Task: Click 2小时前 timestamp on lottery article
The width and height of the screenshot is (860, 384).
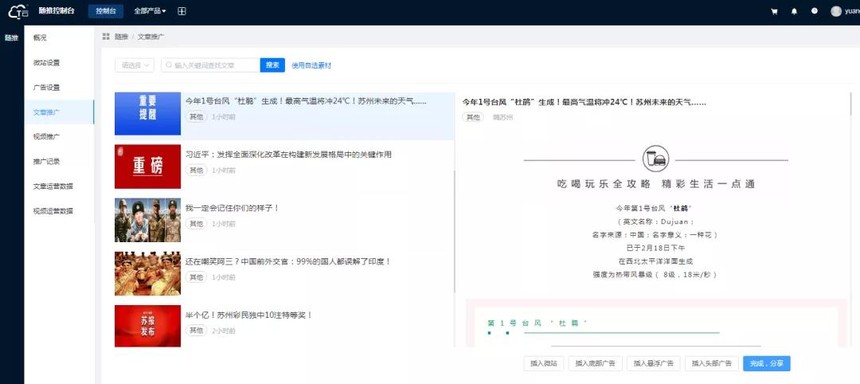Action: 224,331
